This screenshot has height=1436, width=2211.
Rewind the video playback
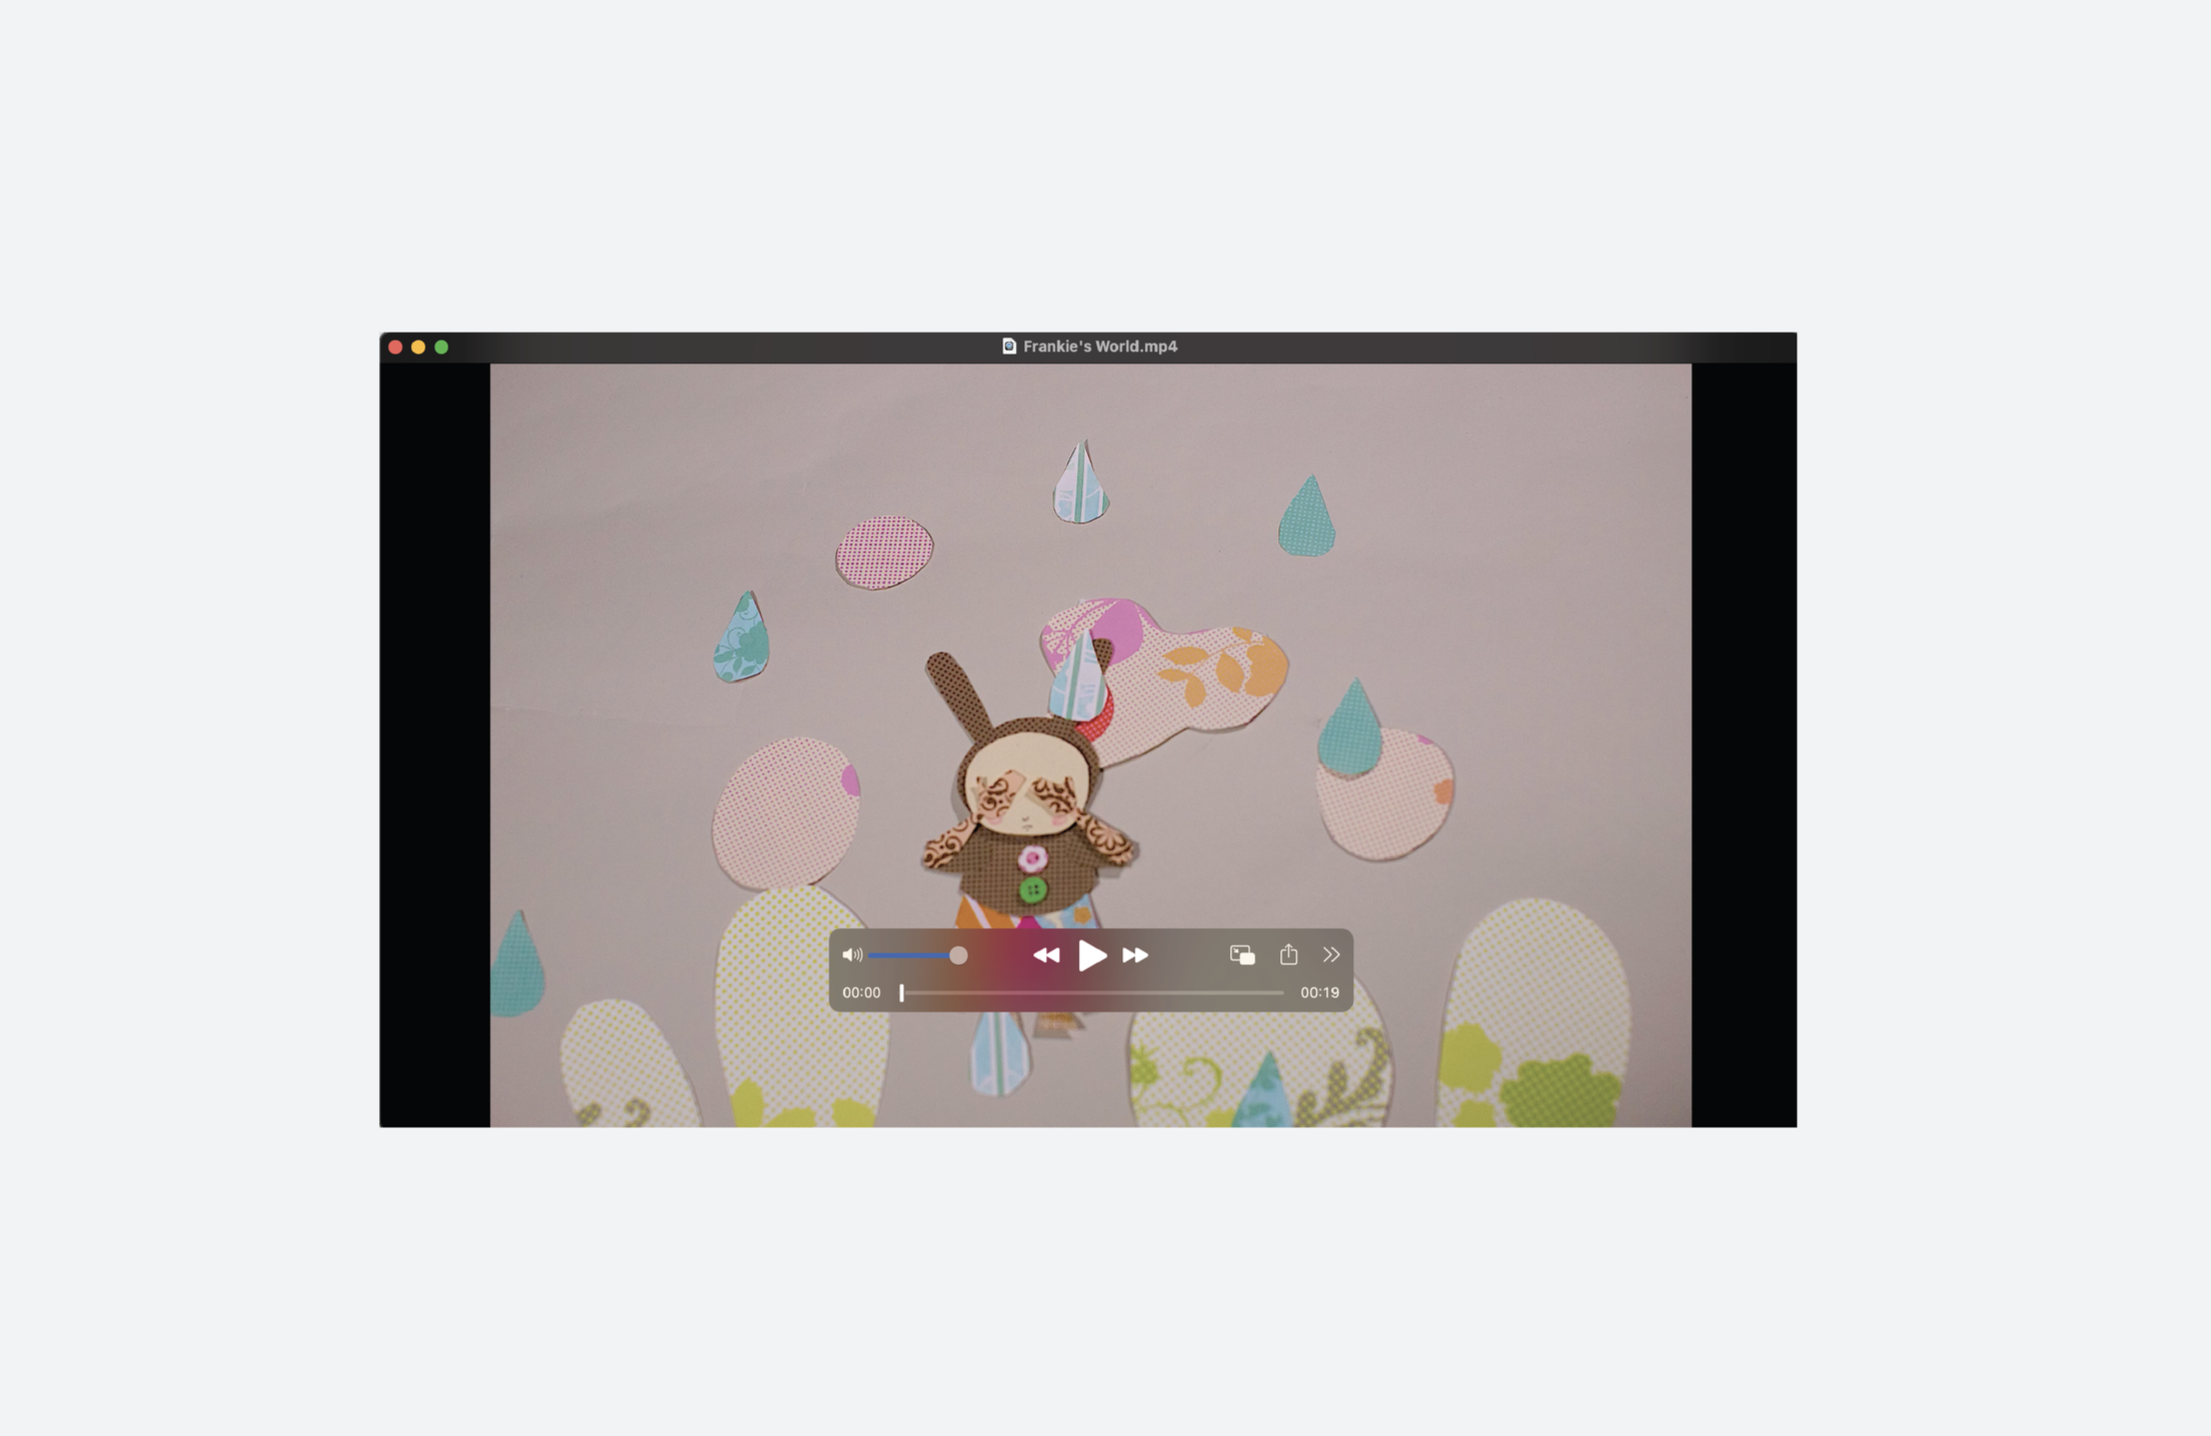click(1046, 955)
